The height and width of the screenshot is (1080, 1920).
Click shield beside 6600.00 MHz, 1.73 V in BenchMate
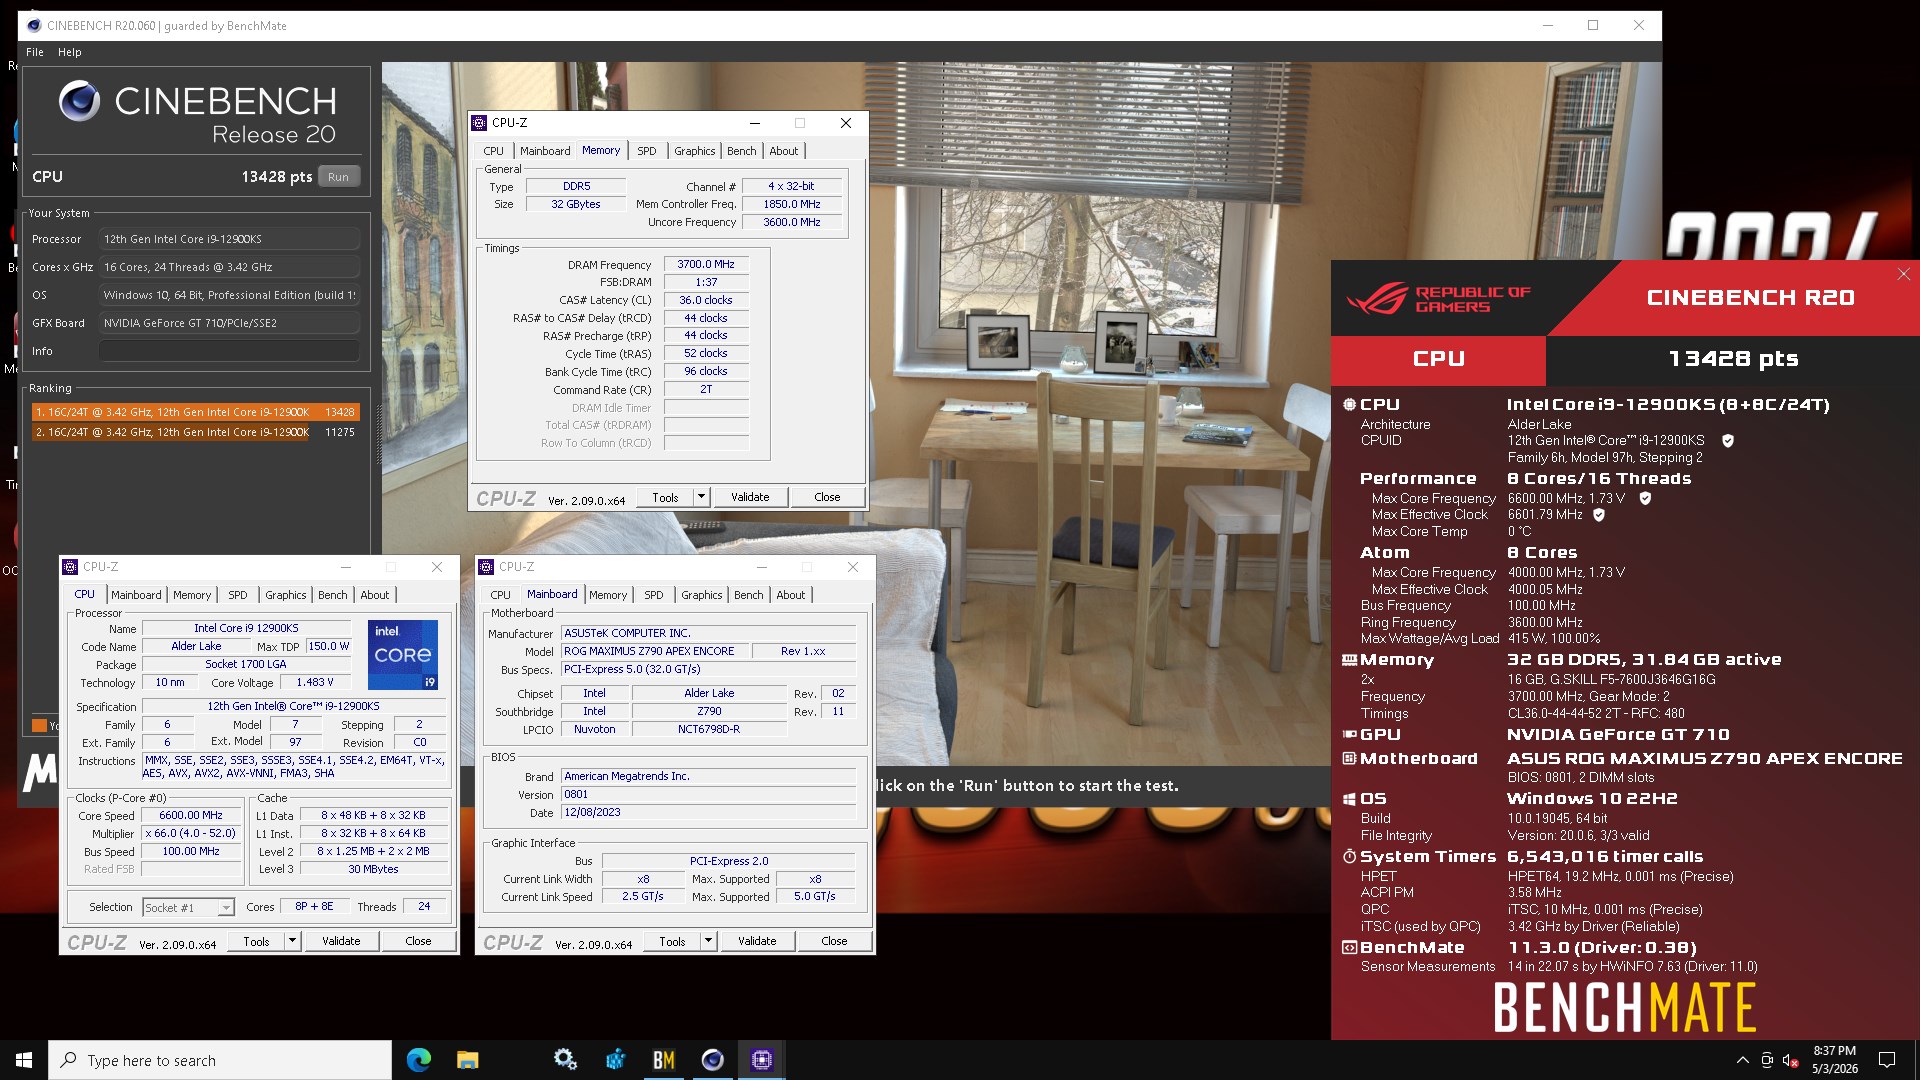pyautogui.click(x=1645, y=498)
